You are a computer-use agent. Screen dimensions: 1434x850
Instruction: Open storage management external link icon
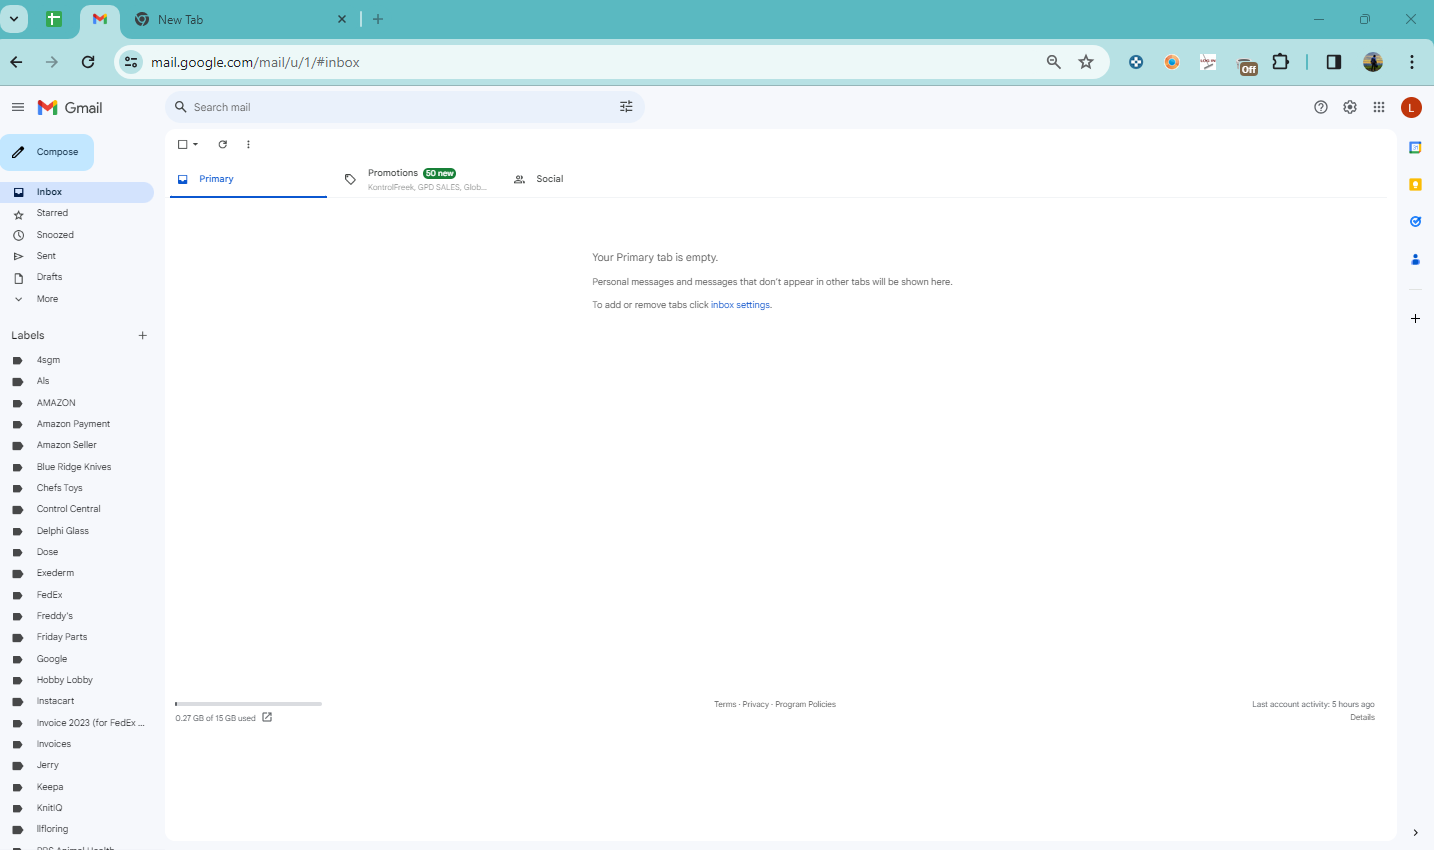coord(267,717)
